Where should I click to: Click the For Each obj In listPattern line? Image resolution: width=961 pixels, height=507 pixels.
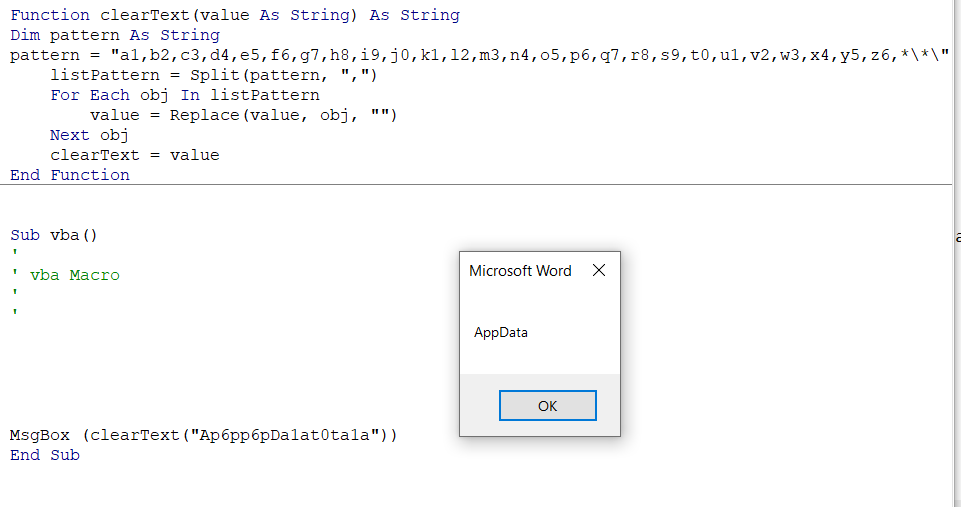pos(185,95)
